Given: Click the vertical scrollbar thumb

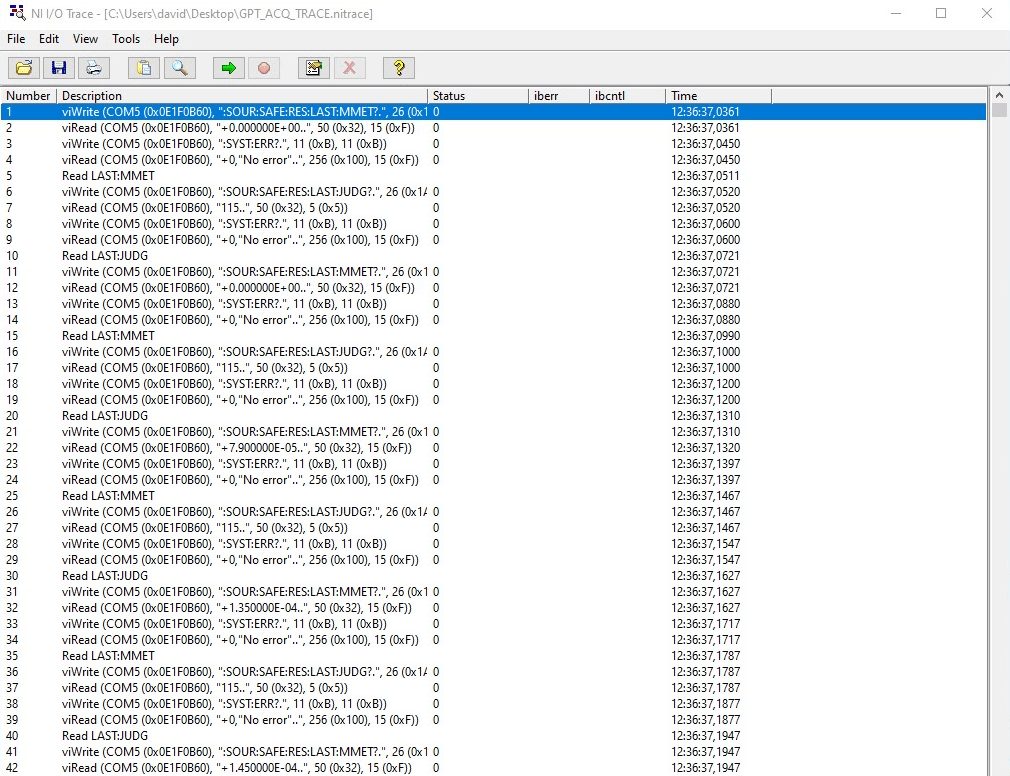Looking at the screenshot, I should 999,110.
